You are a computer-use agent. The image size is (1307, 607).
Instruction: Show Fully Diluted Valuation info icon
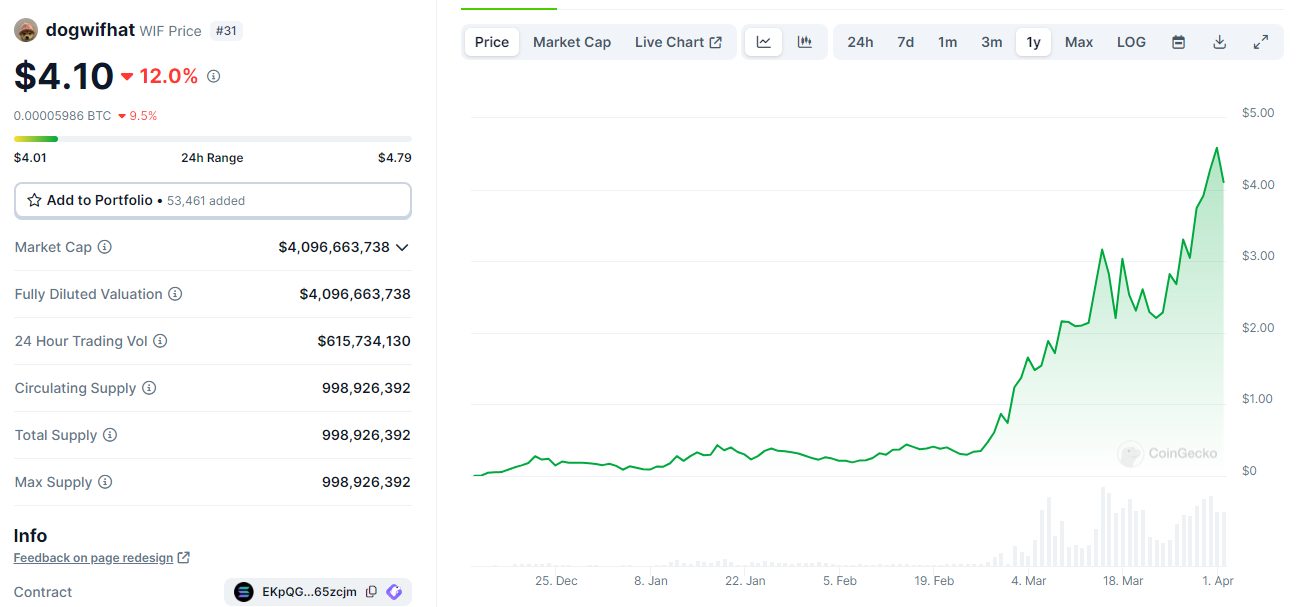point(175,294)
